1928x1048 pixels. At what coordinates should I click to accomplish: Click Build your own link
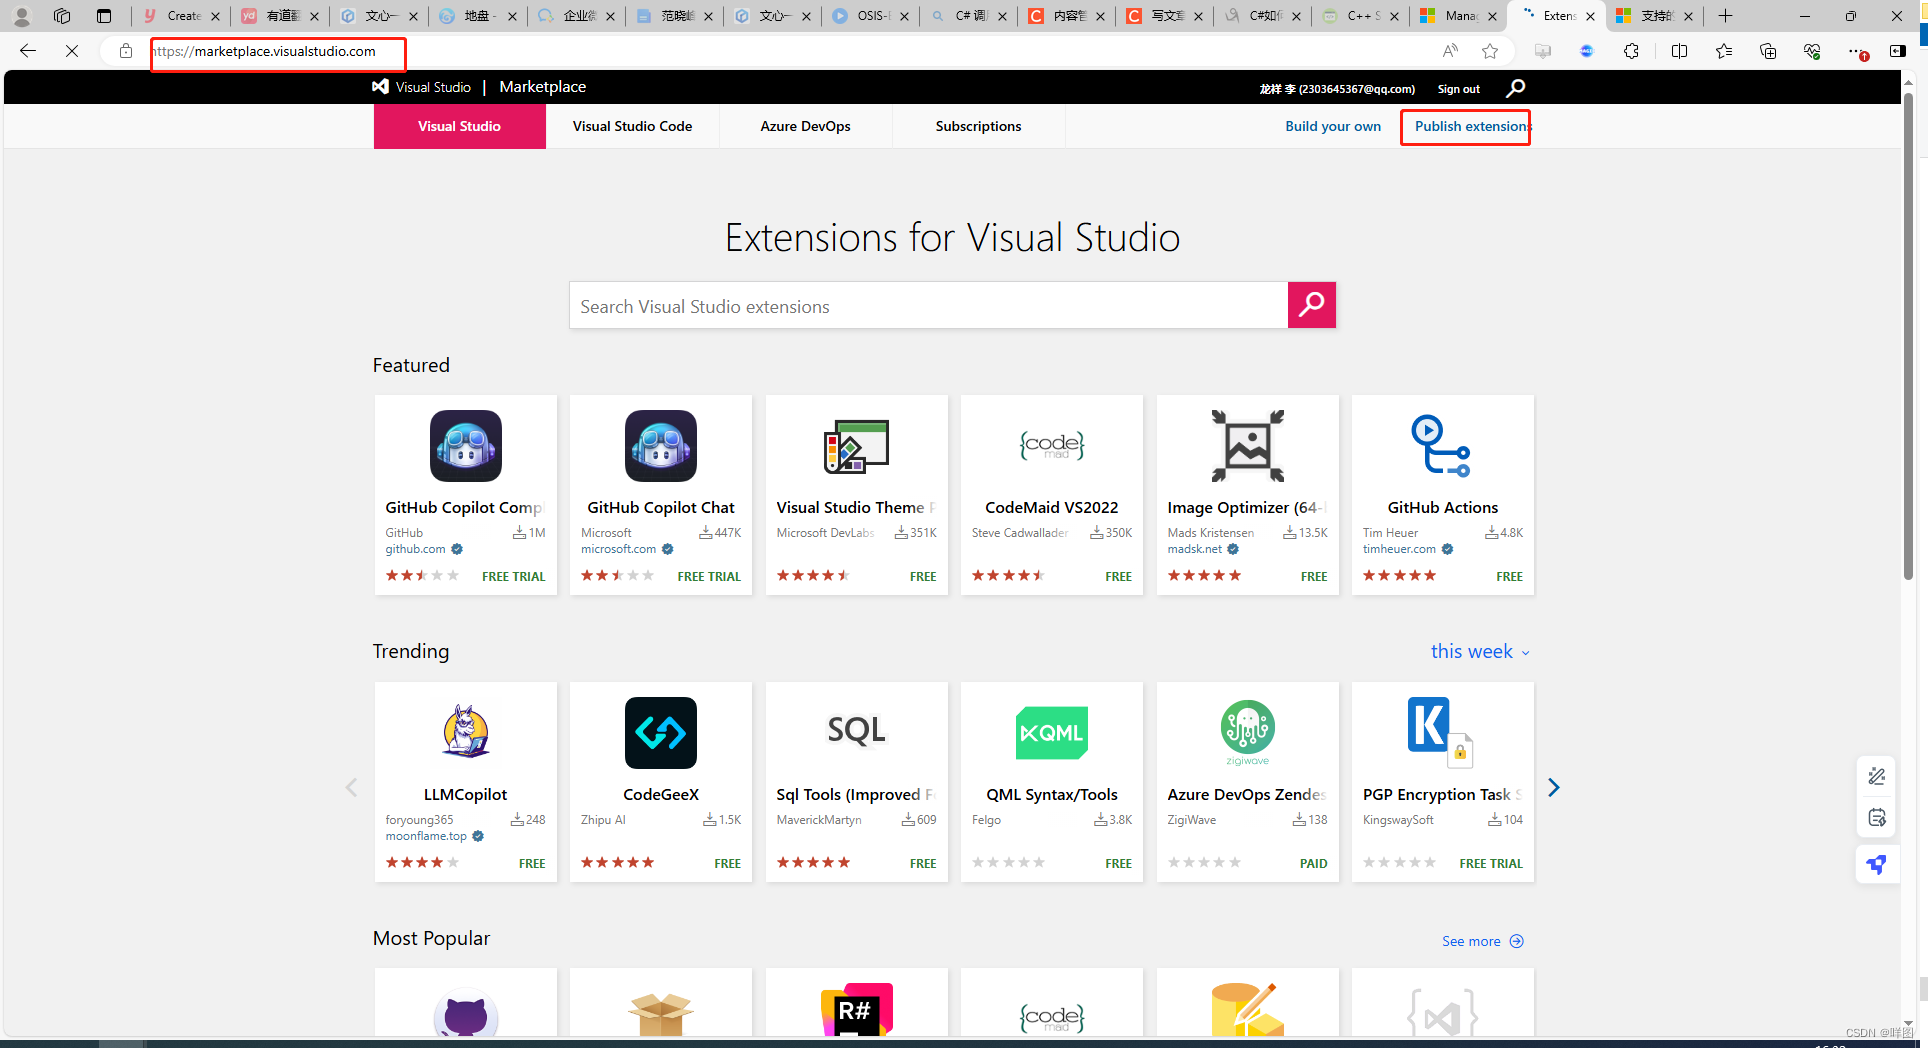tap(1333, 126)
